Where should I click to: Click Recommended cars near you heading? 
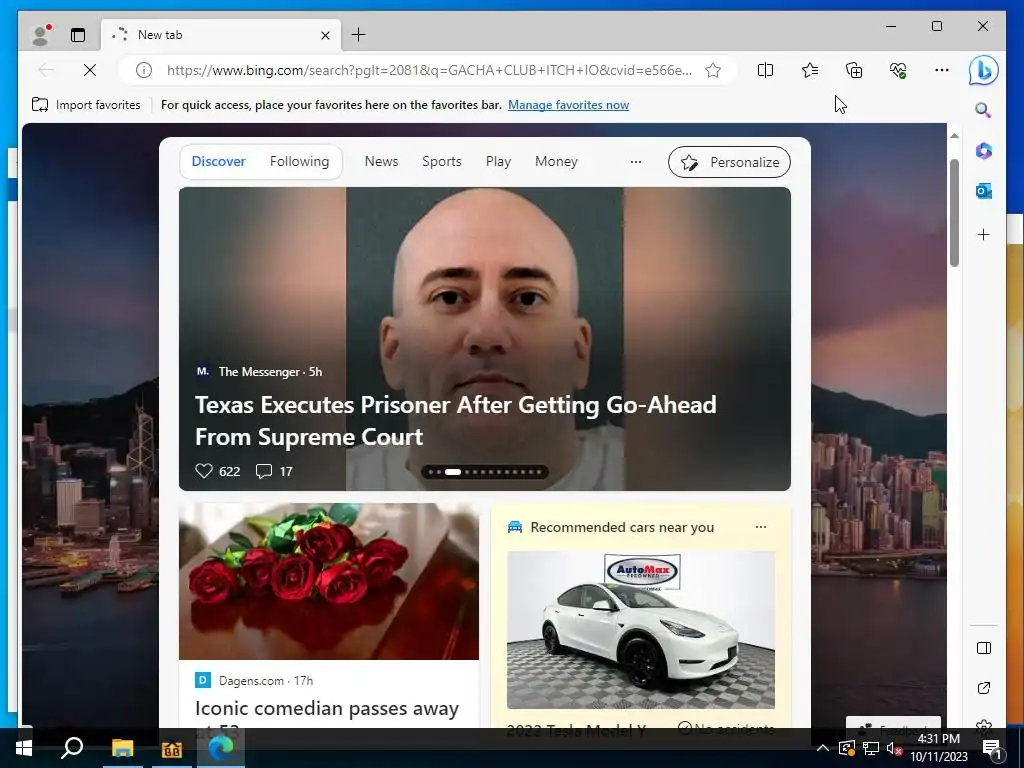pyautogui.click(x=622, y=527)
